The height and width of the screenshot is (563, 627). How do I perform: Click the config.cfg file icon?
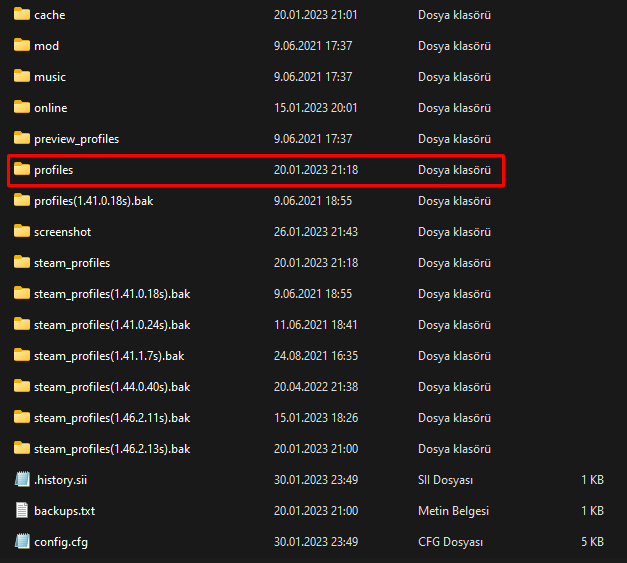point(22,541)
